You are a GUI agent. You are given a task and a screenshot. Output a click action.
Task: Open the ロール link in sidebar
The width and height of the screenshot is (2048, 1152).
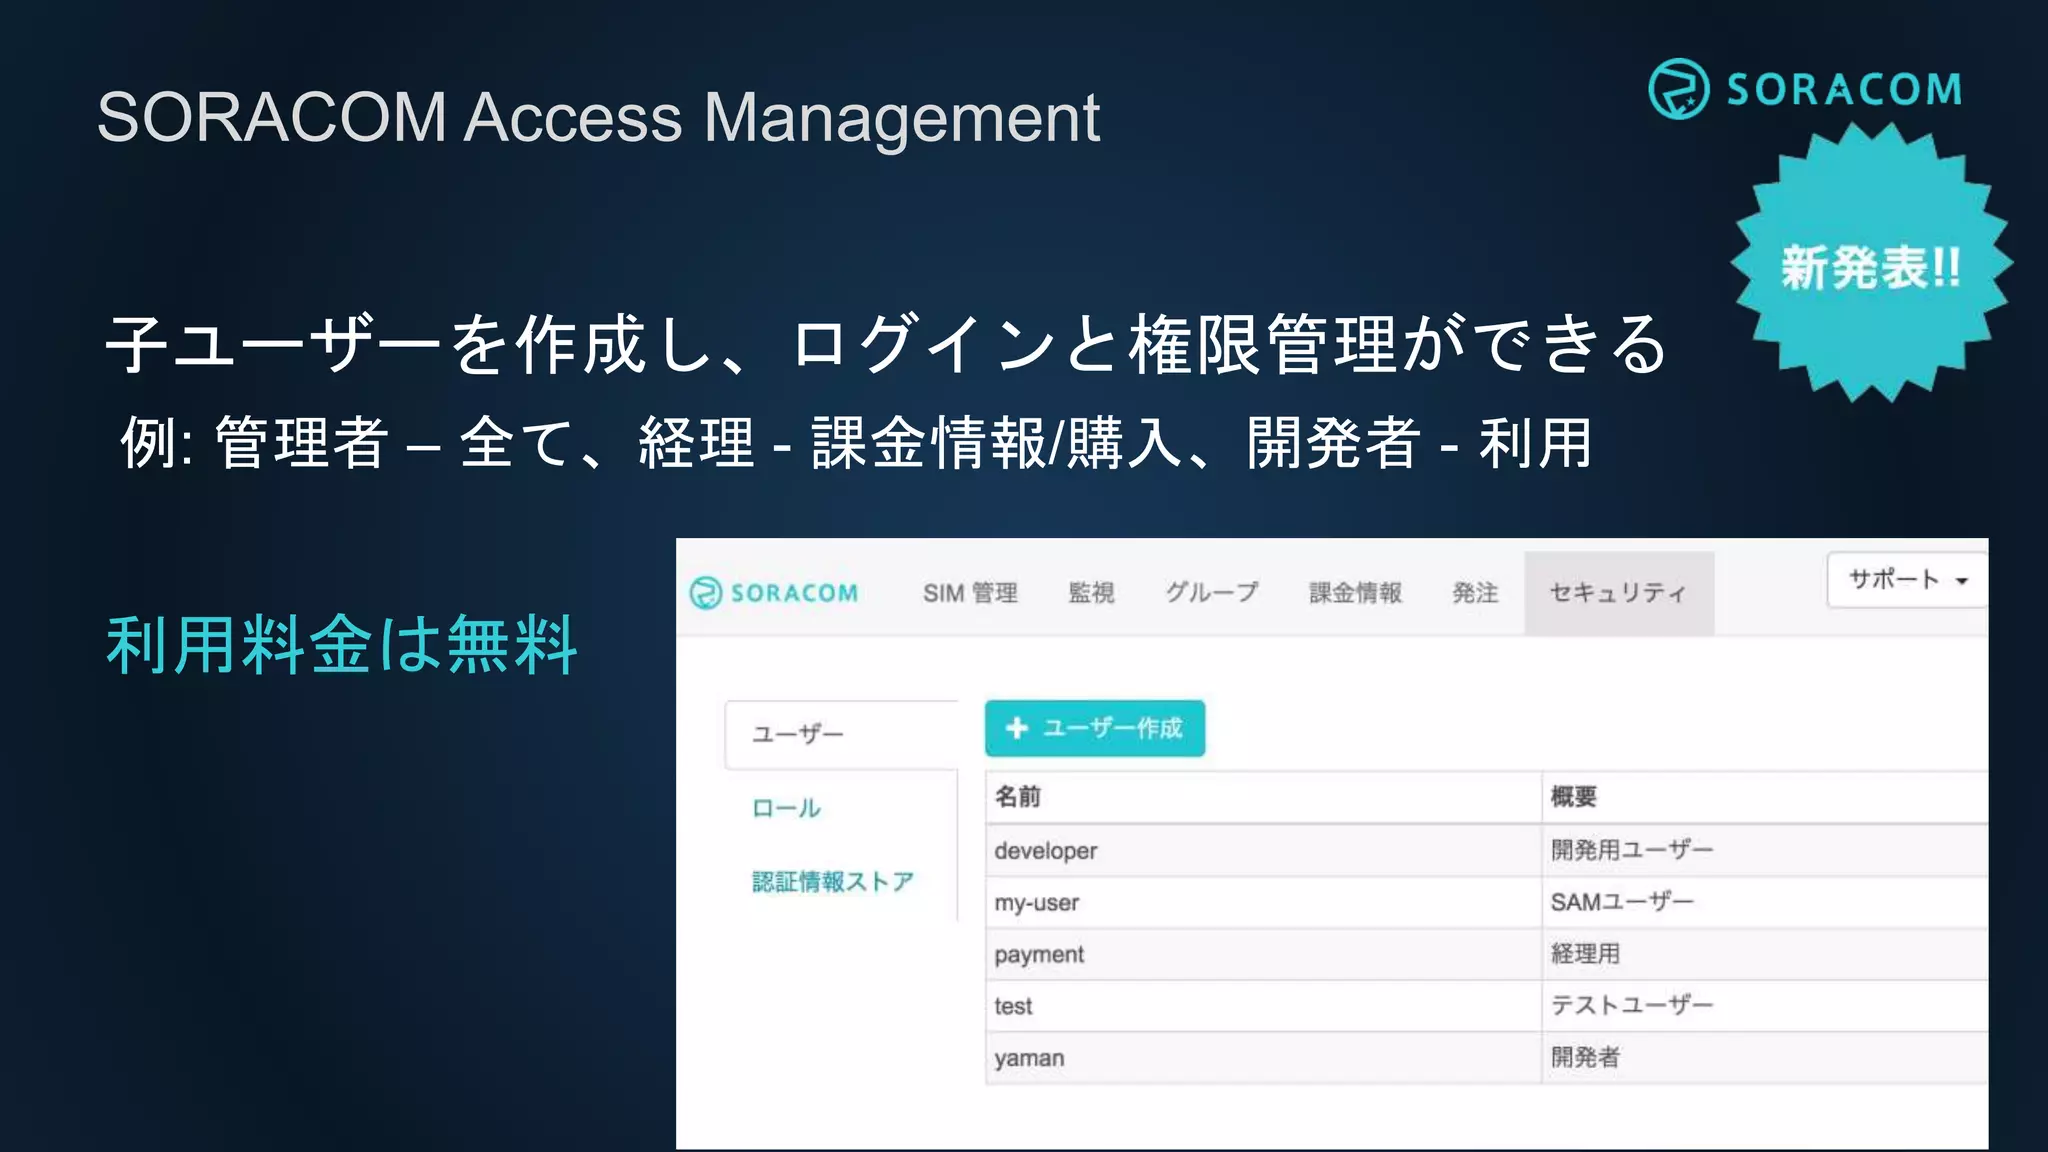pos(786,808)
